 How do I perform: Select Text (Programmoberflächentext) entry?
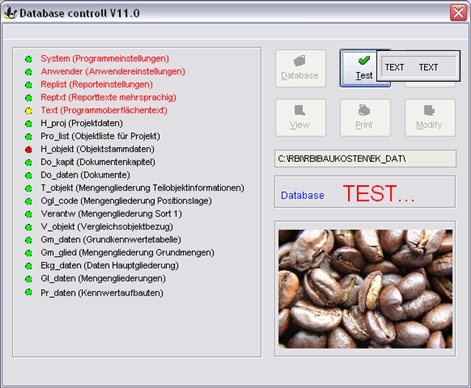pos(104,110)
